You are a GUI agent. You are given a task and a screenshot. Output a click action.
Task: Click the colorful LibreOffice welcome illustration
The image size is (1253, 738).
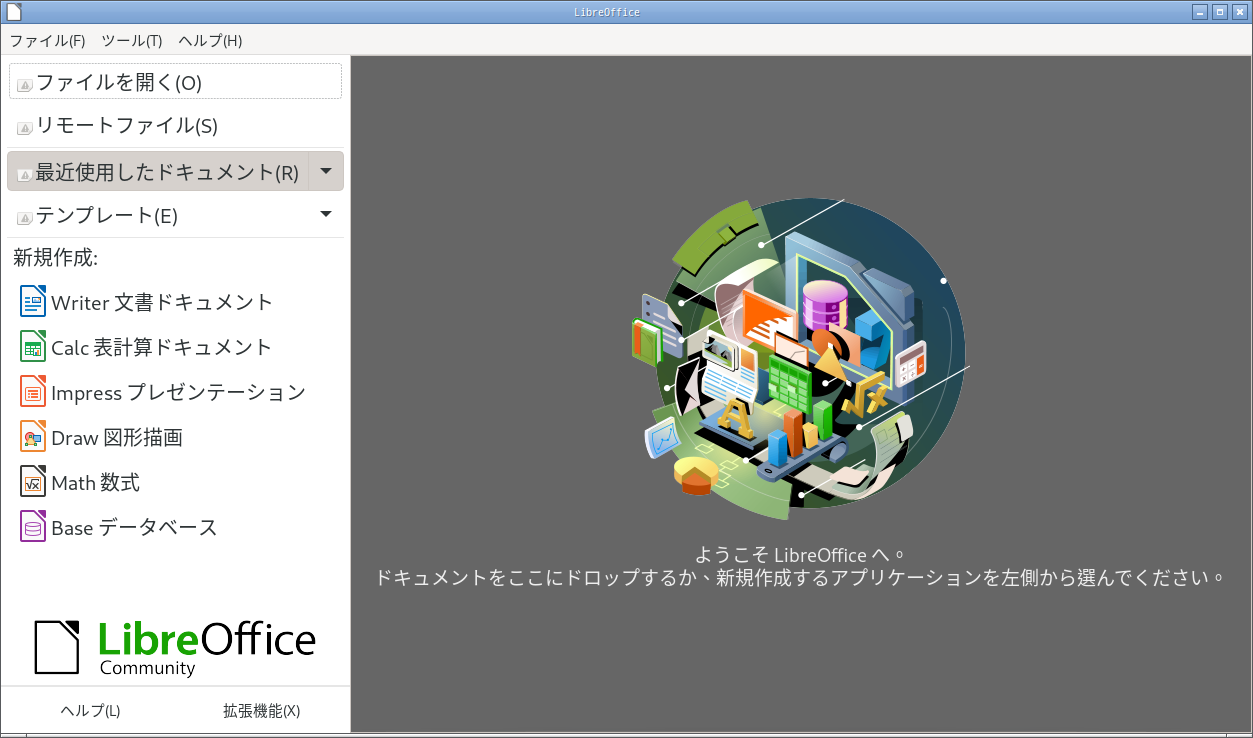(x=800, y=358)
